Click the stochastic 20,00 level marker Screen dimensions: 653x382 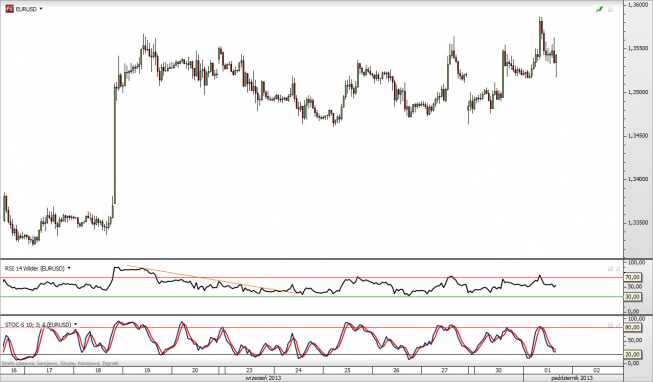pos(632,354)
